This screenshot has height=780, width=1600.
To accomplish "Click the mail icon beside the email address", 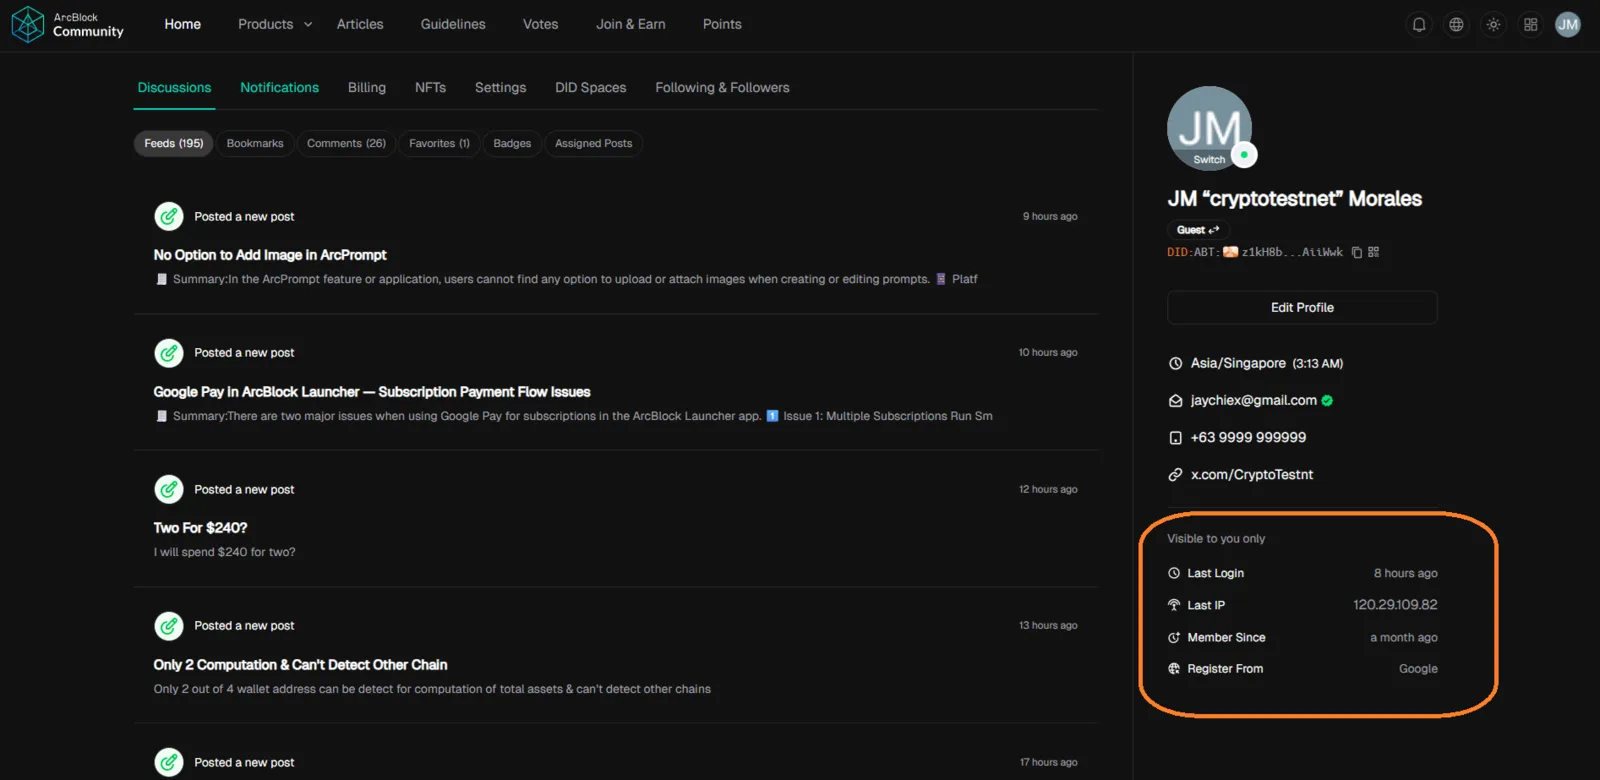I will [x=1176, y=401].
